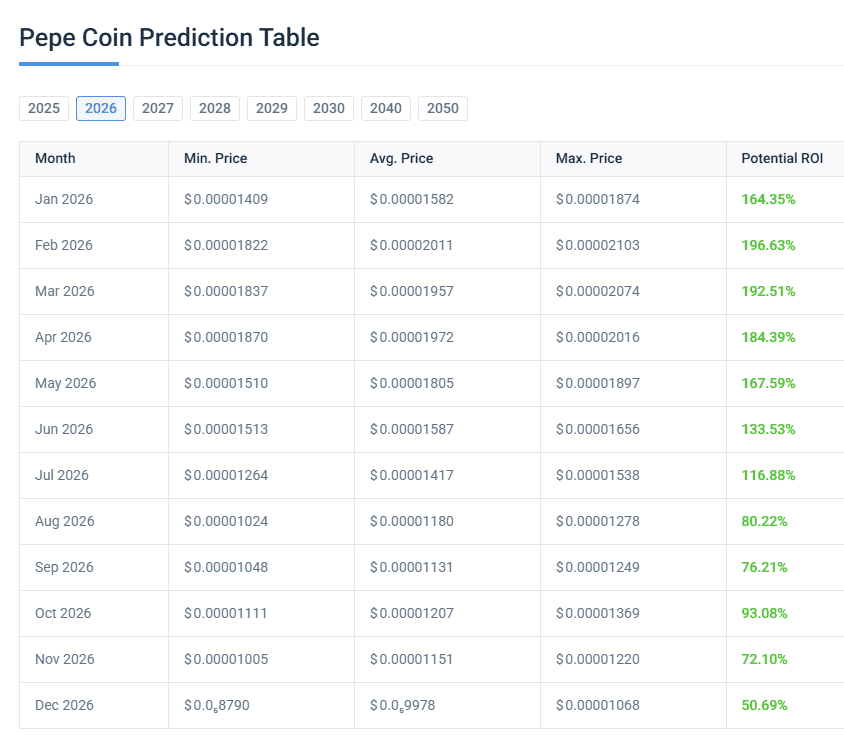
Task: Click the Month column header
Action: [55, 158]
